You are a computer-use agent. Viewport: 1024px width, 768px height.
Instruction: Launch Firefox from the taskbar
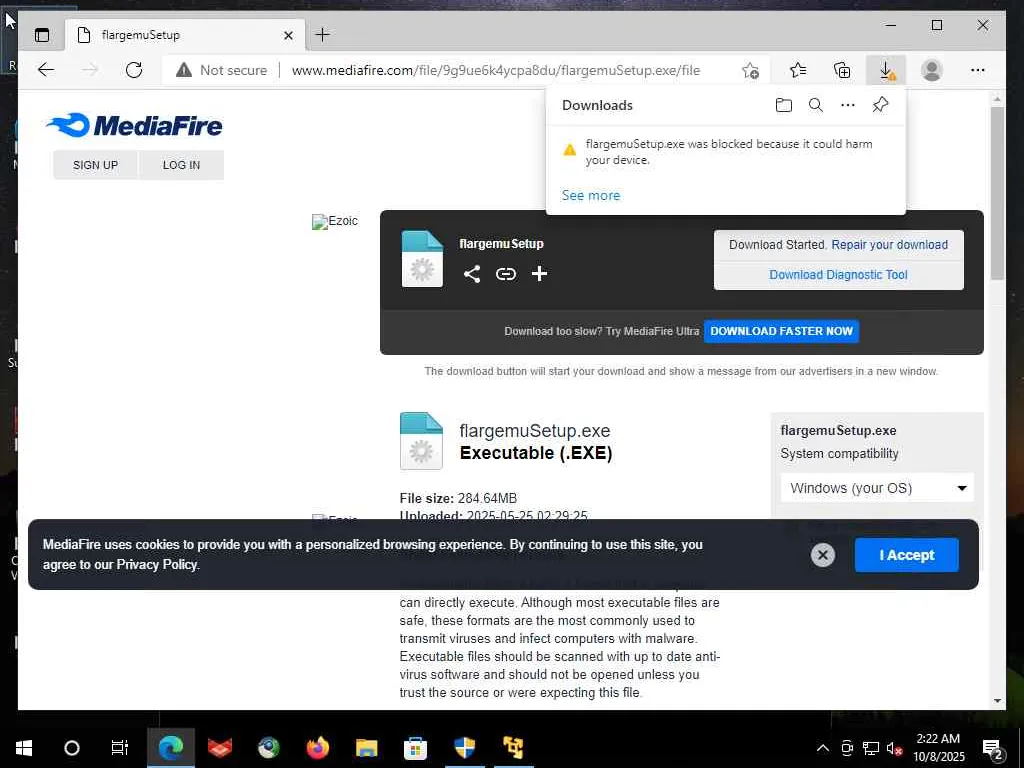point(317,748)
